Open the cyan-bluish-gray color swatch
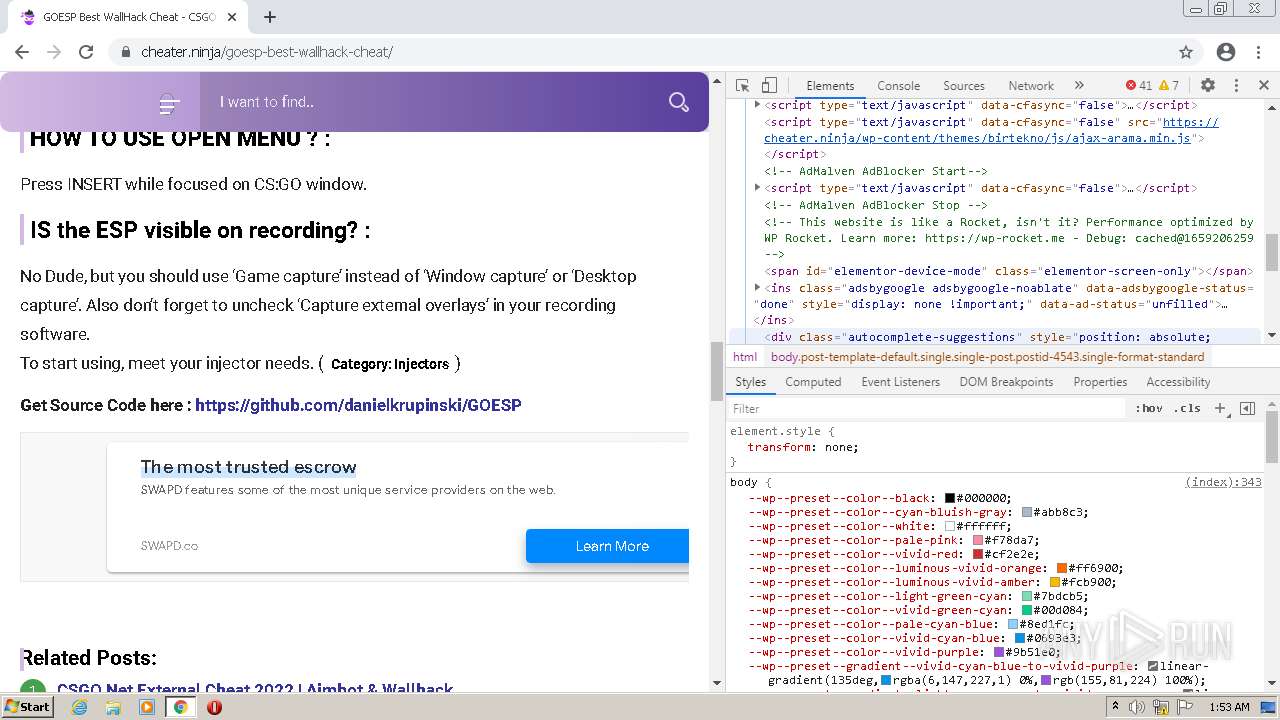The image size is (1280, 720). 1027,512
